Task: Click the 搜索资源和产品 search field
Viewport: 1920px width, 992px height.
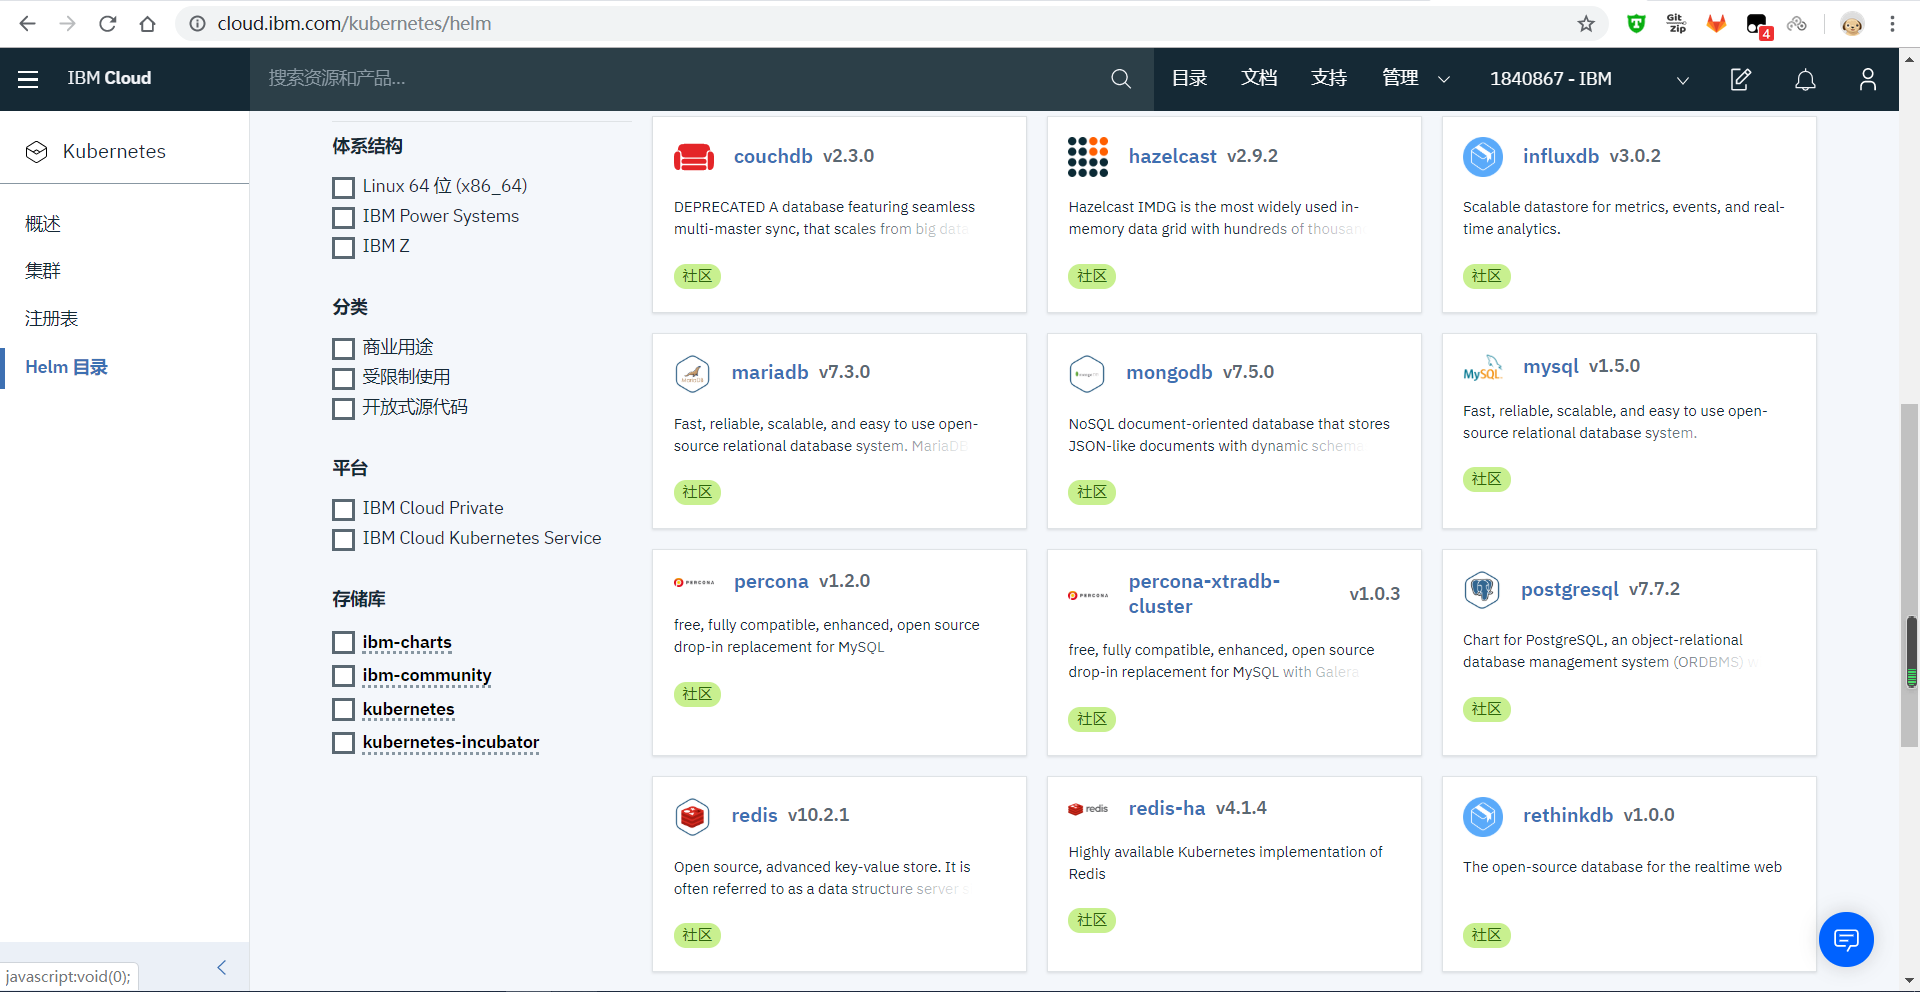Action: (x=680, y=79)
